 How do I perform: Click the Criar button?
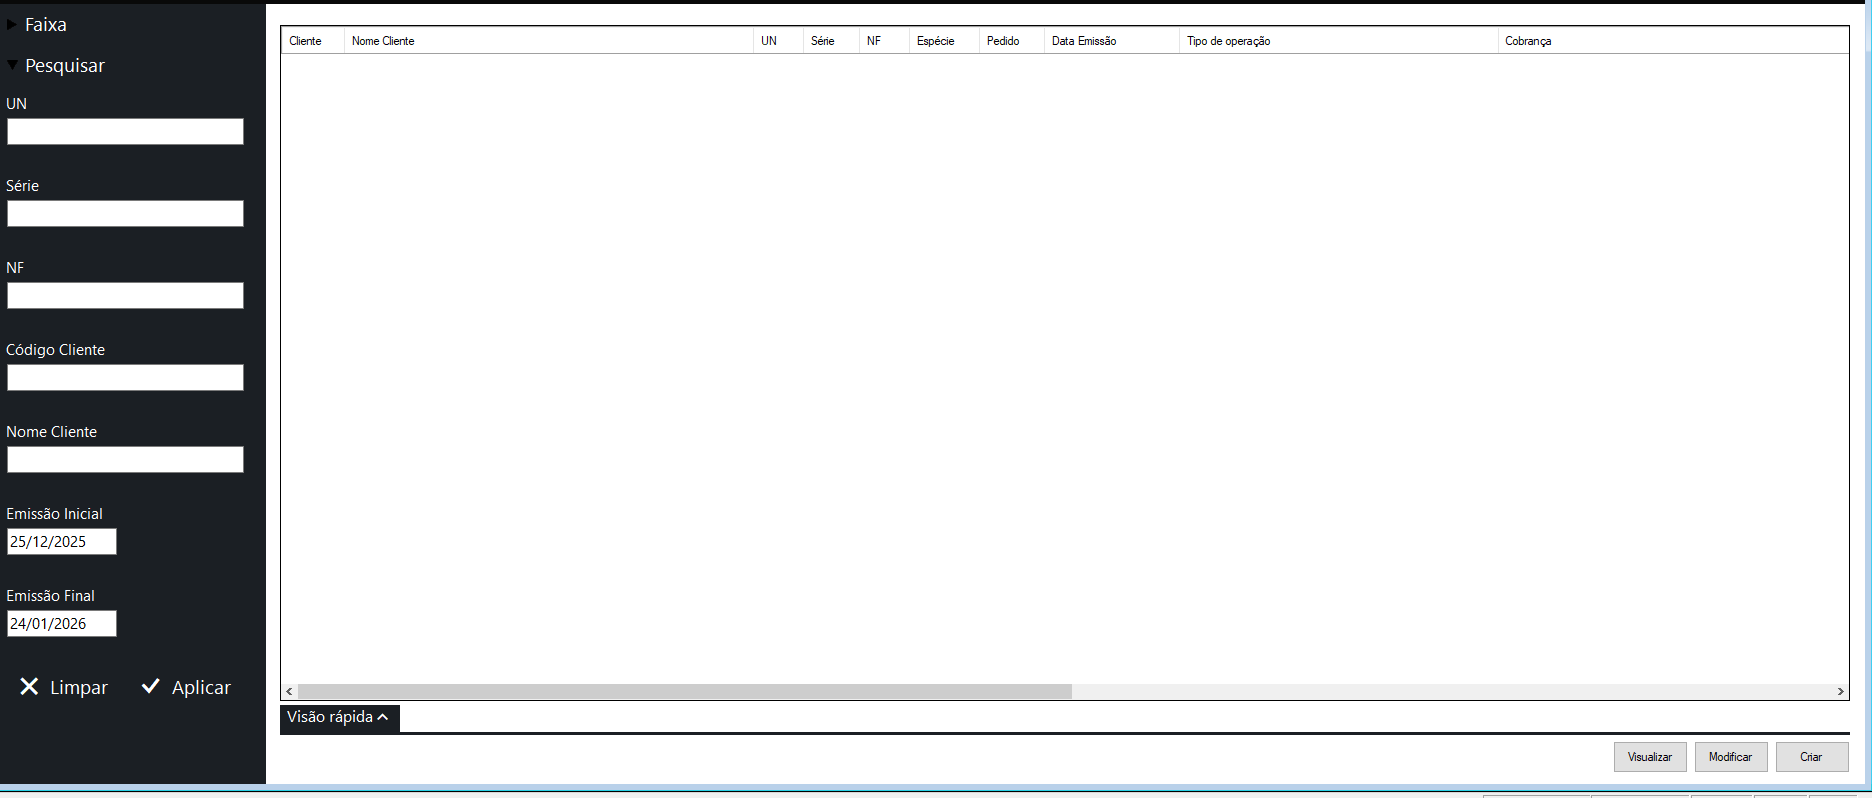coord(1811,757)
